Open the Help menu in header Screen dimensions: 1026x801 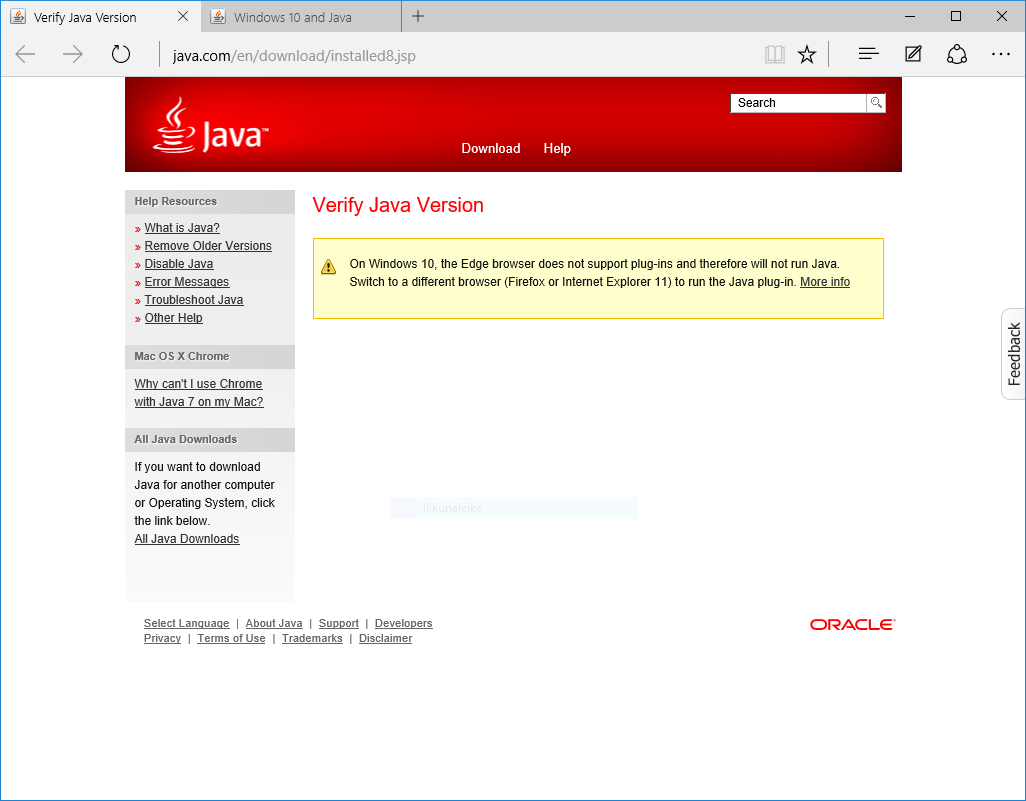point(557,149)
